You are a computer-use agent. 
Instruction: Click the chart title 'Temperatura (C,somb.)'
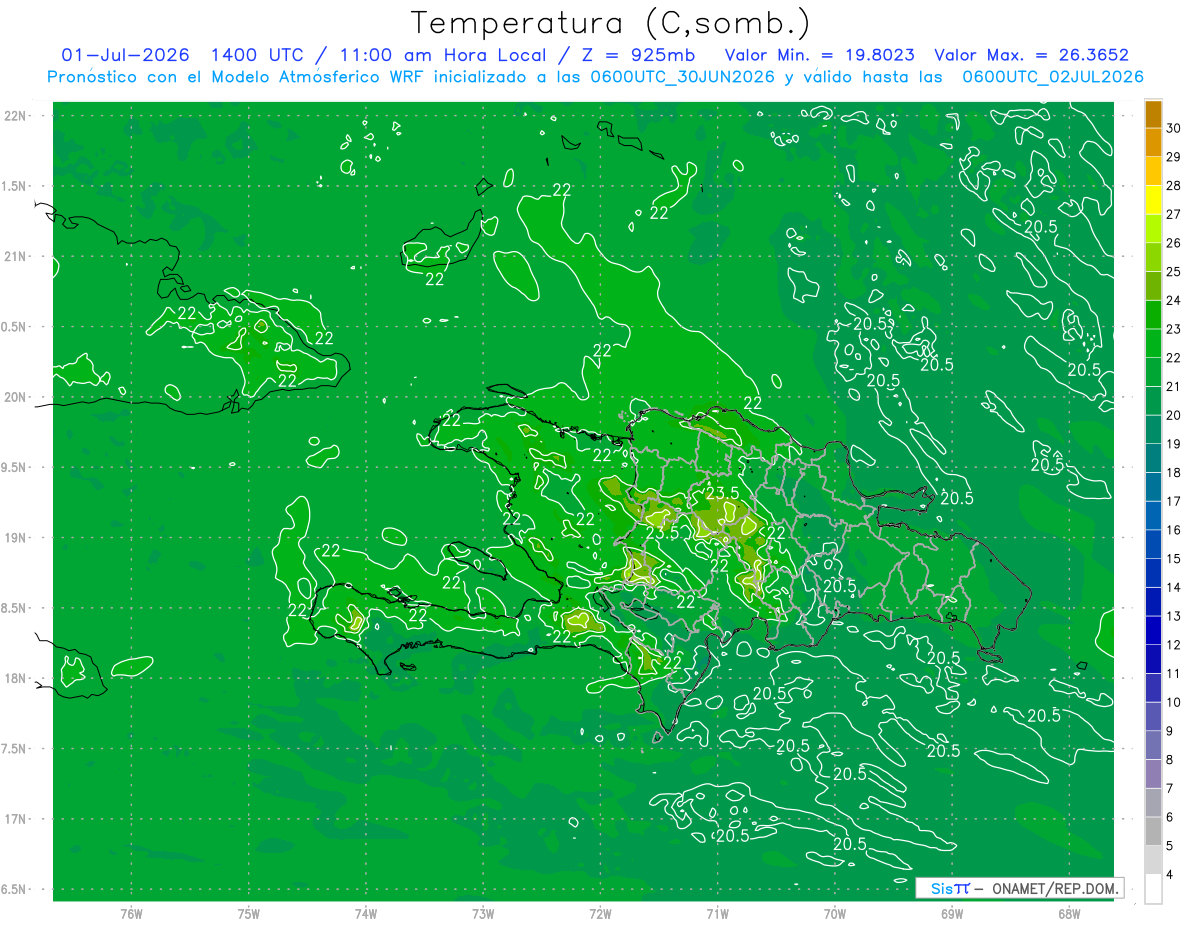(x=610, y=24)
